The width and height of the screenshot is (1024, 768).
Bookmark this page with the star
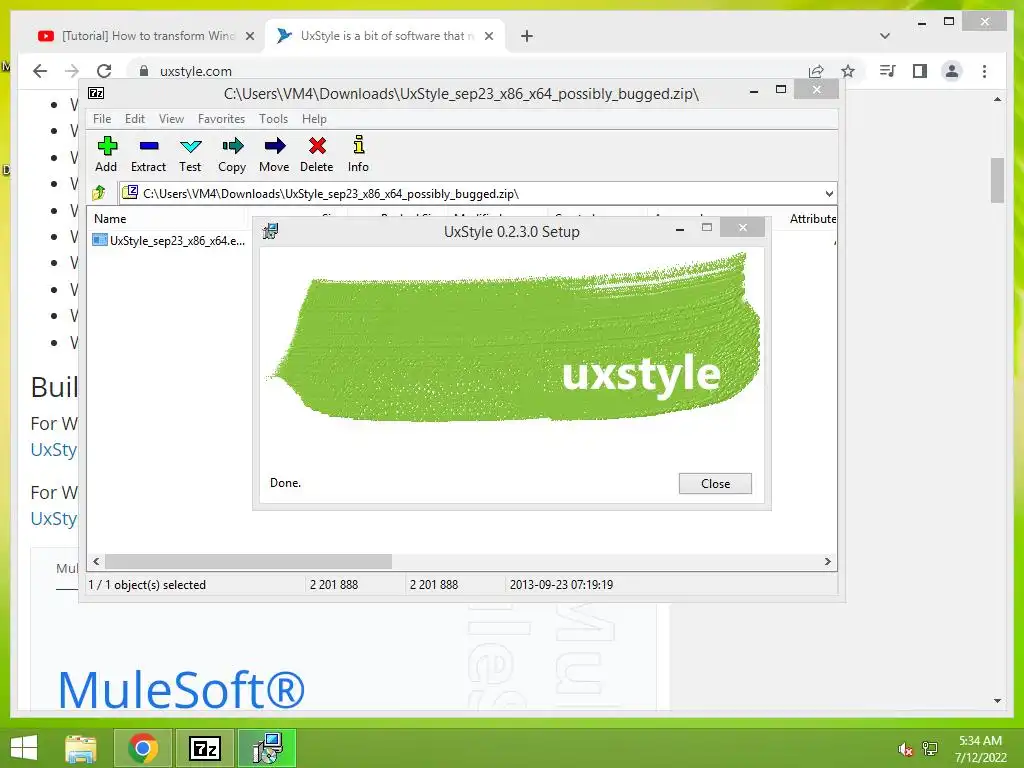point(848,71)
